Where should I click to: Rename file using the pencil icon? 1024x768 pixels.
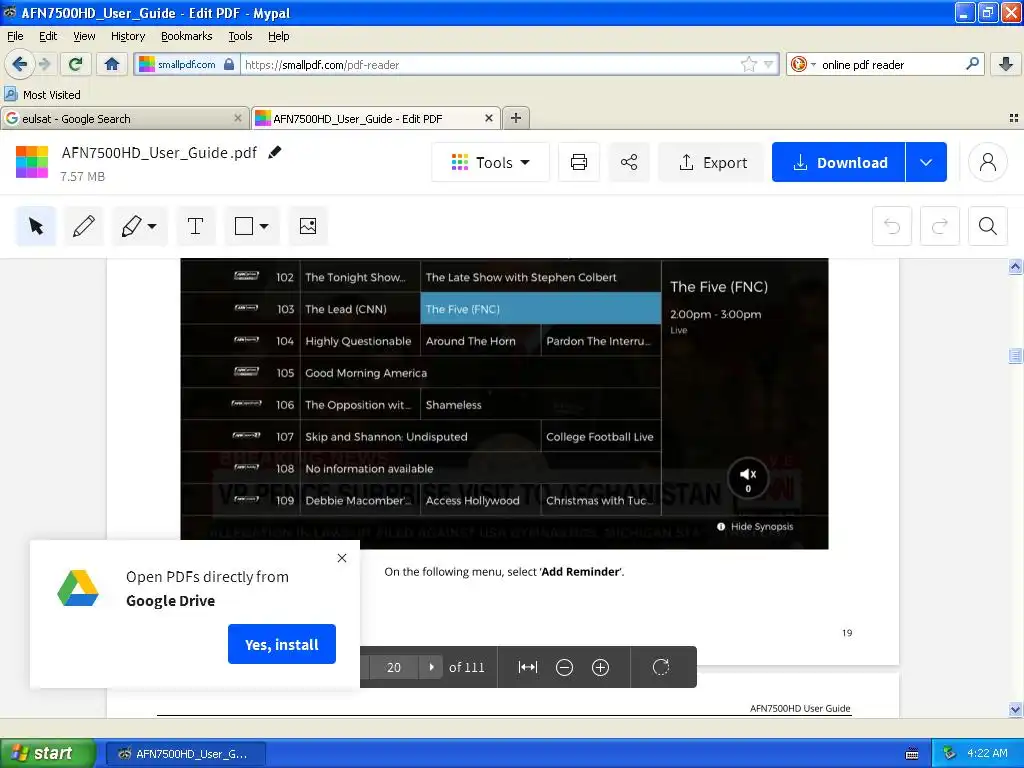tap(275, 152)
